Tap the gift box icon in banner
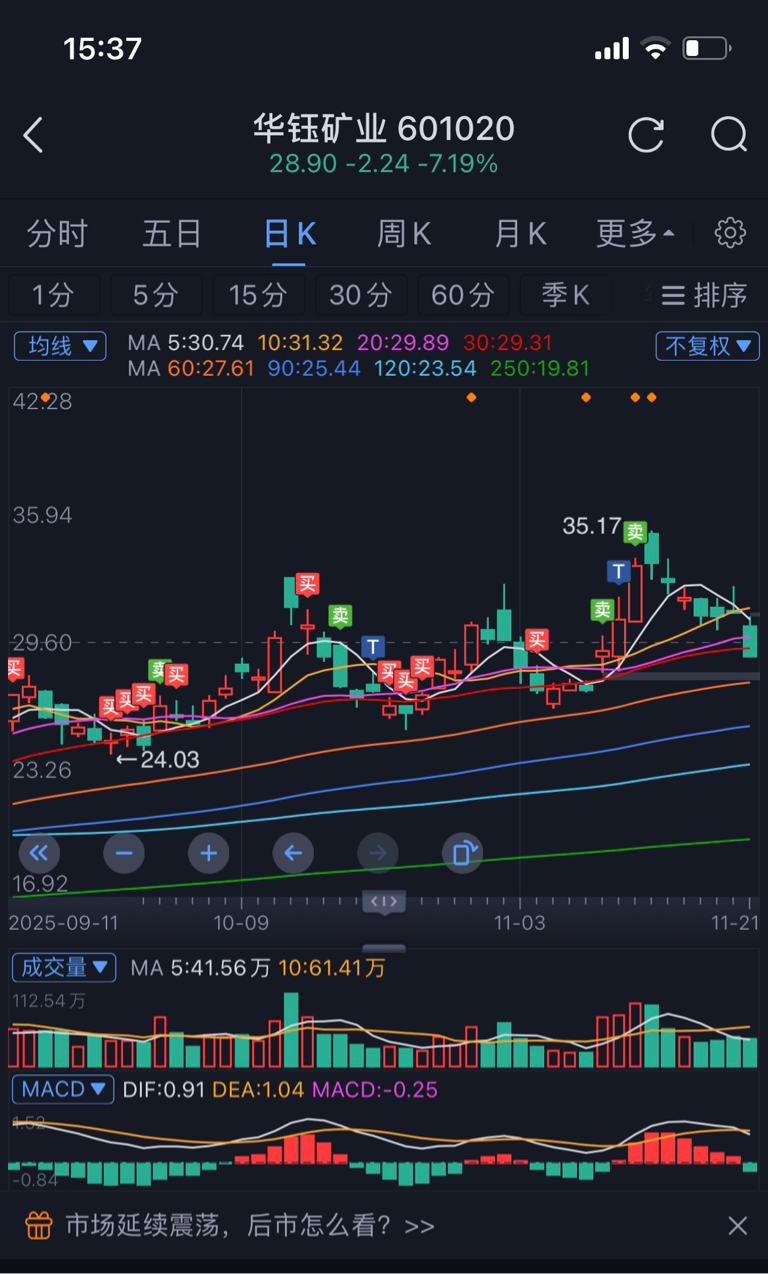768x1274 pixels. 38,1225
